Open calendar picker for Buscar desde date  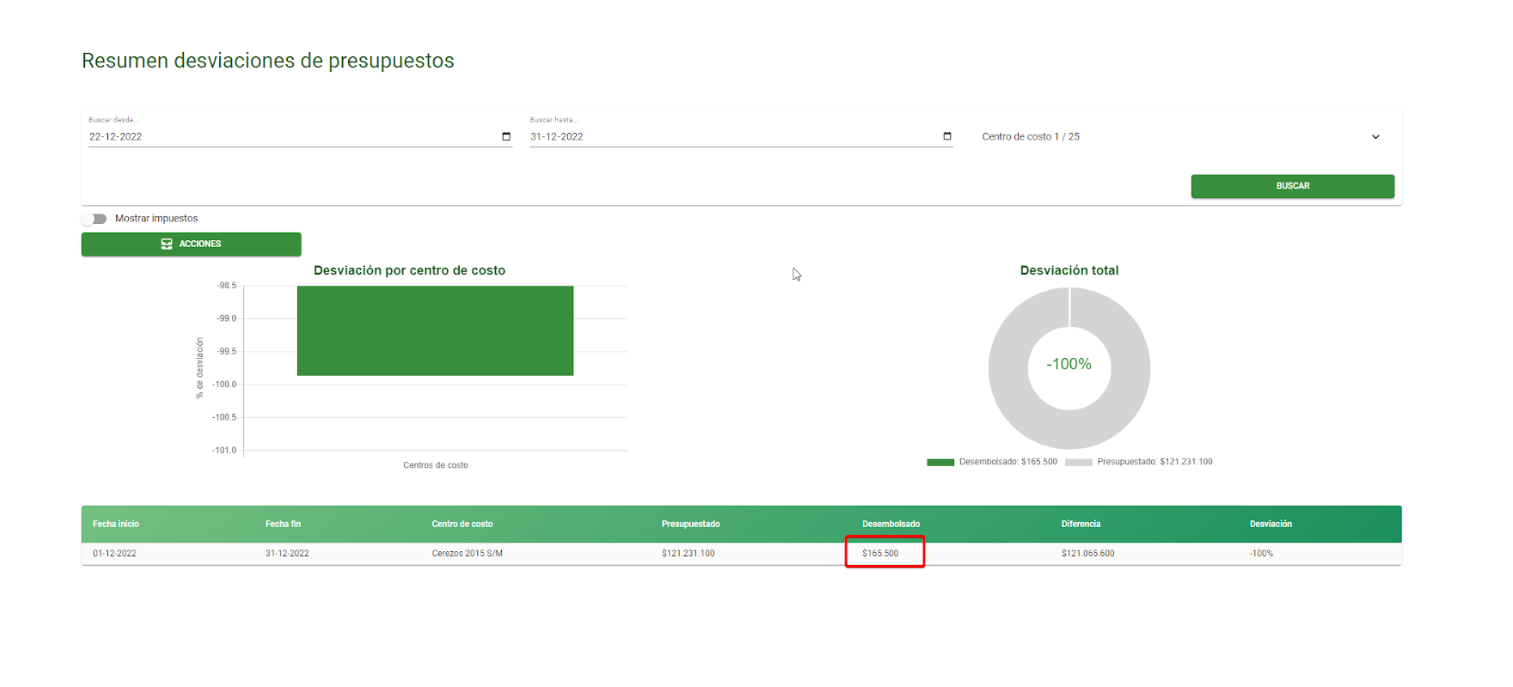[x=506, y=137]
